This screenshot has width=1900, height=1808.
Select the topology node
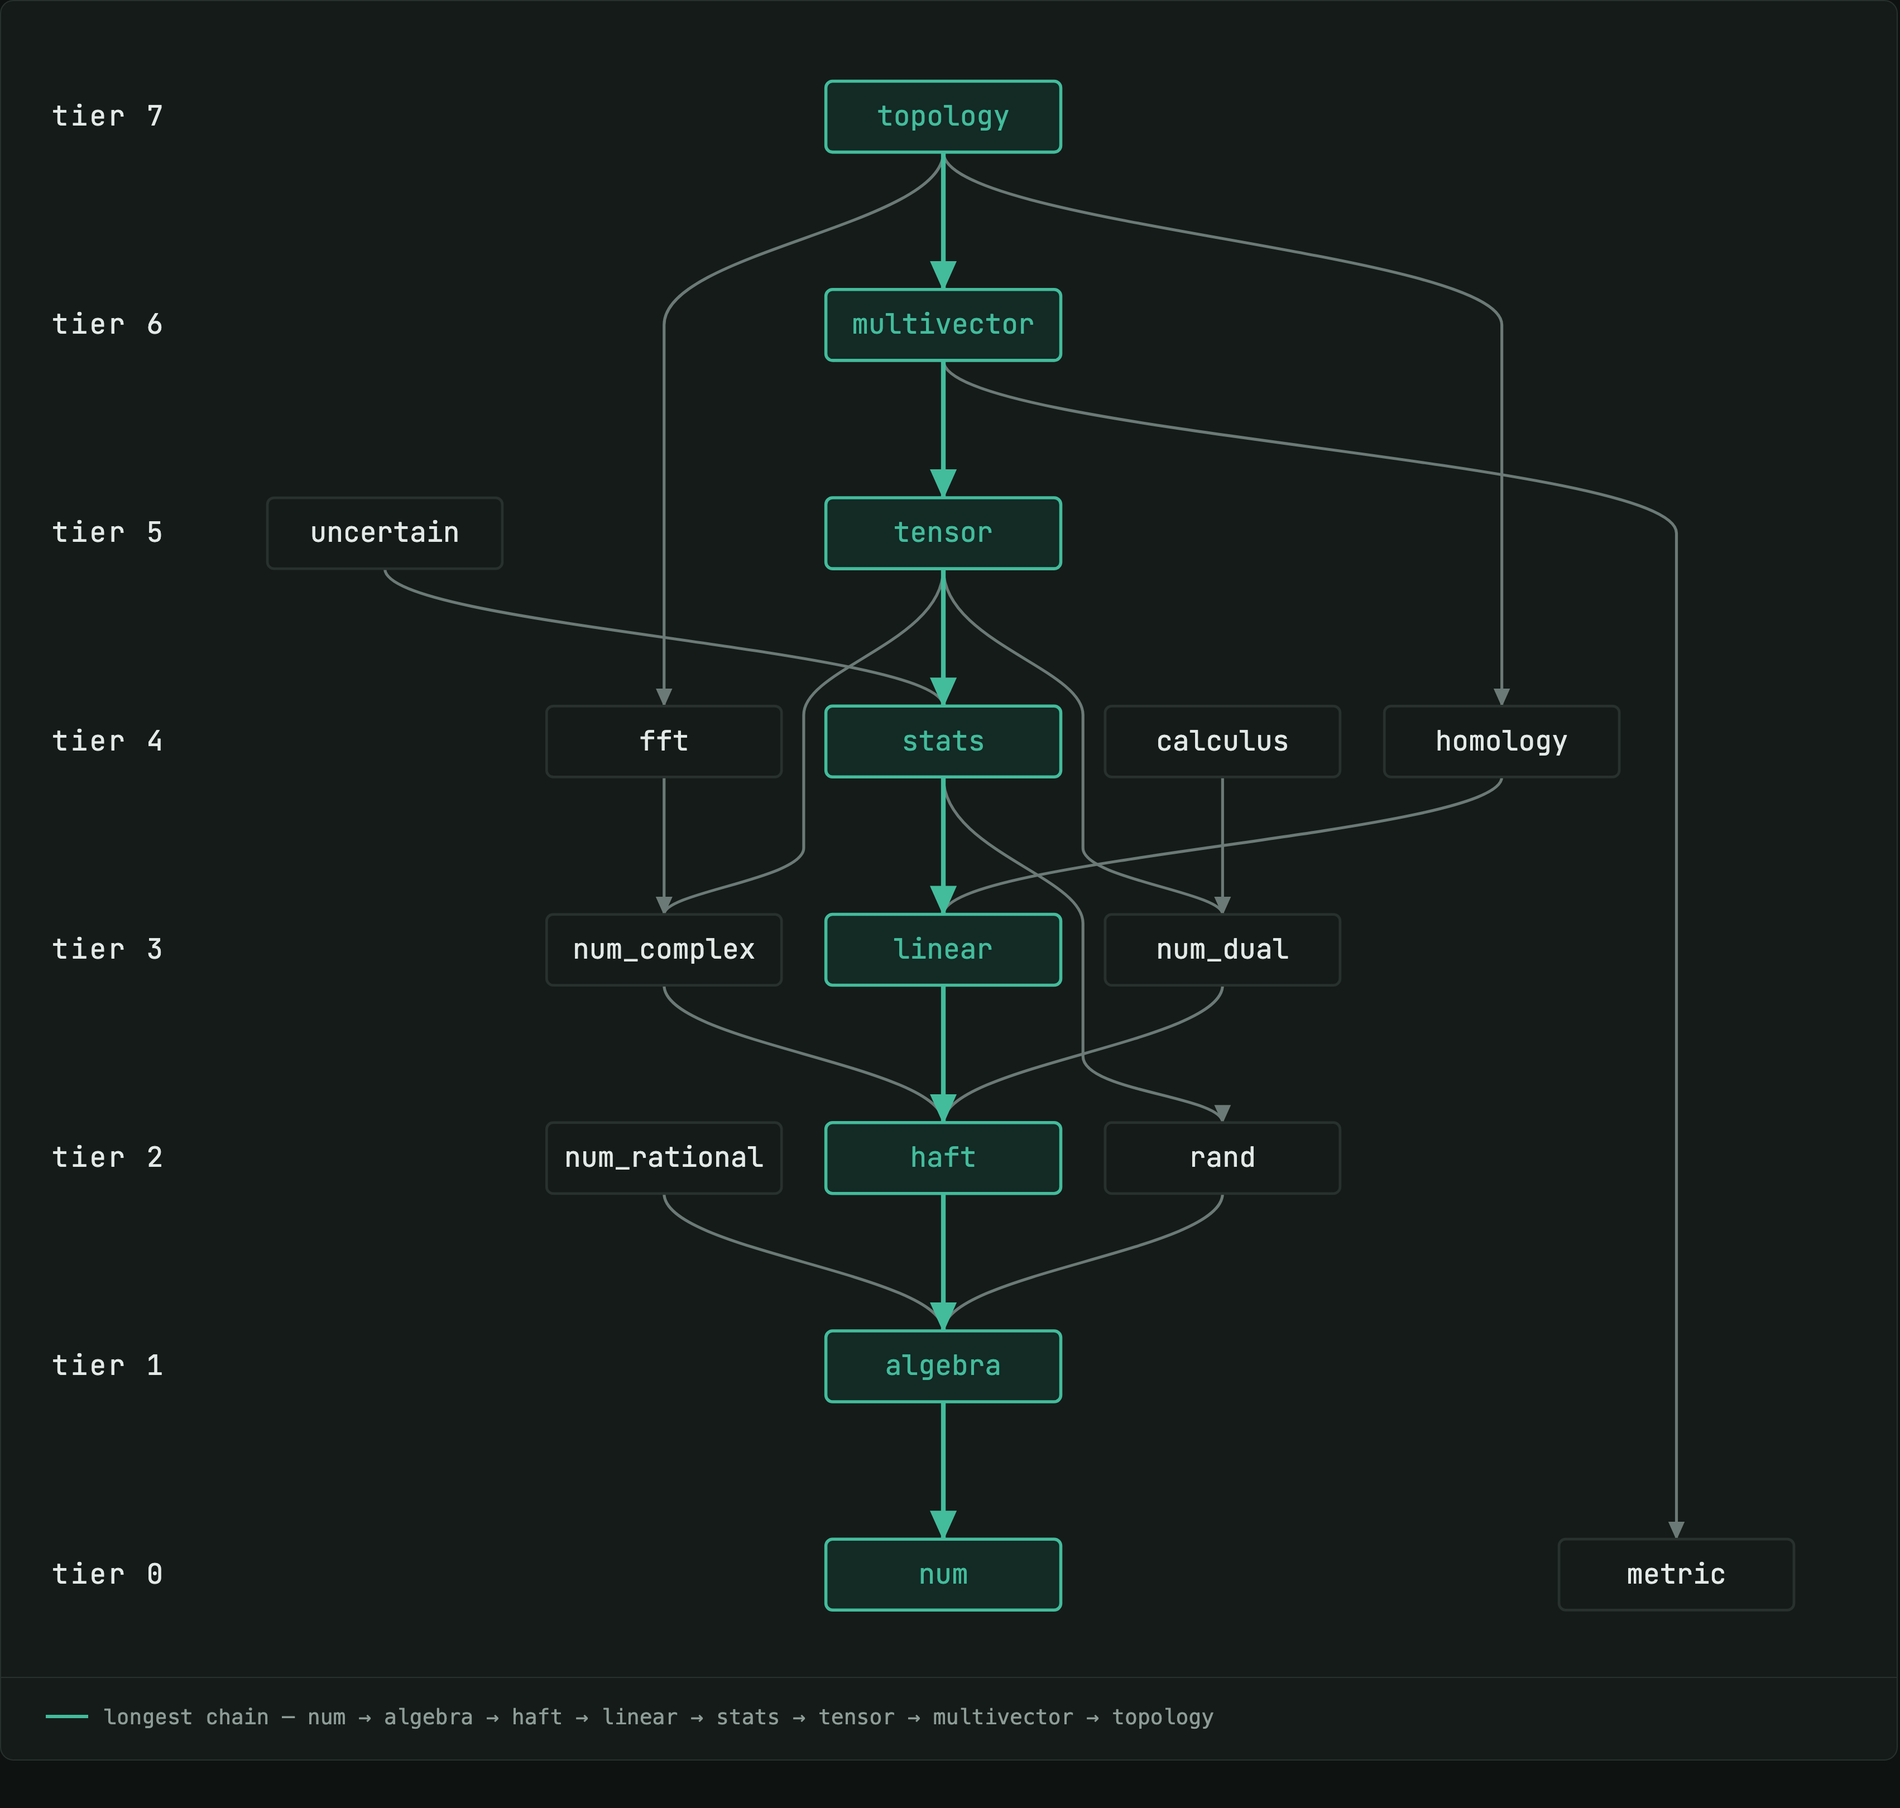(x=943, y=117)
